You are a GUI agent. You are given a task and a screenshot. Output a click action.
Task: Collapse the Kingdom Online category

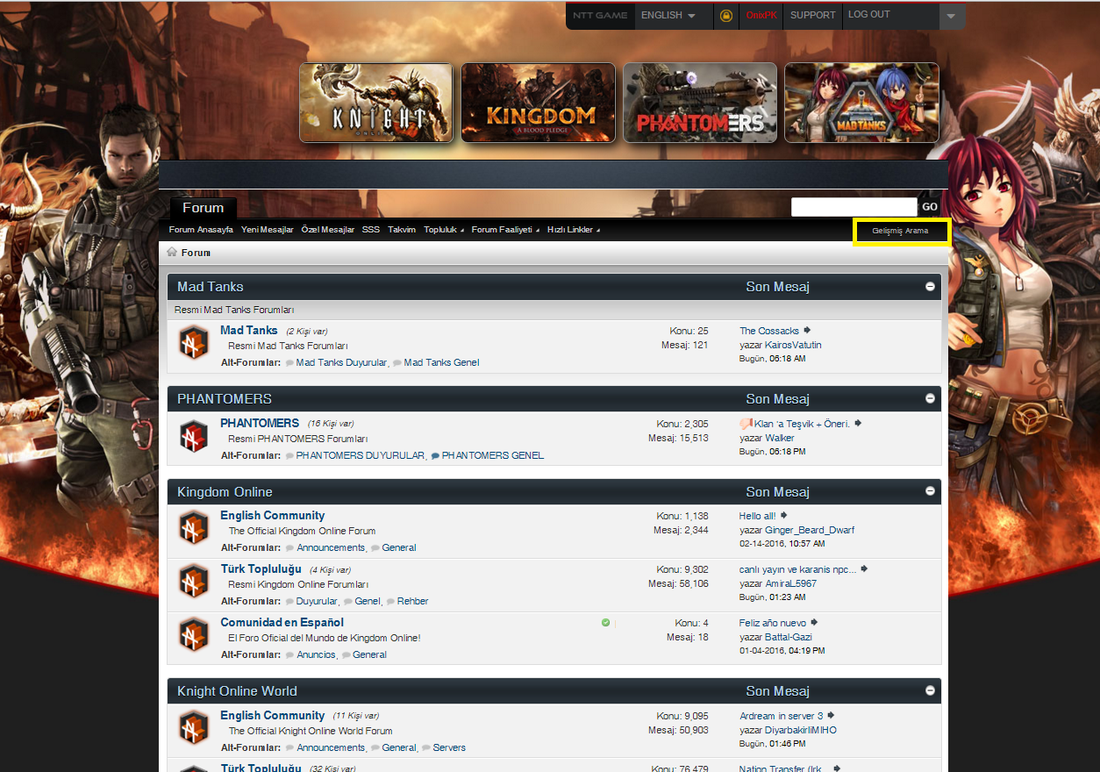pyautogui.click(x=930, y=491)
